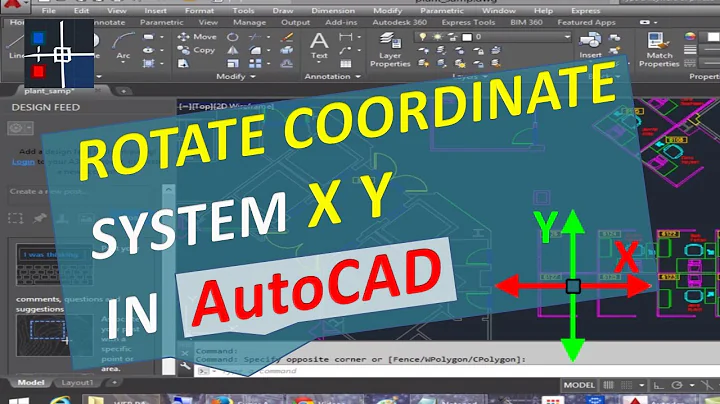Open new drawing tab plus button
This screenshot has height=404, width=720.
[124, 91]
